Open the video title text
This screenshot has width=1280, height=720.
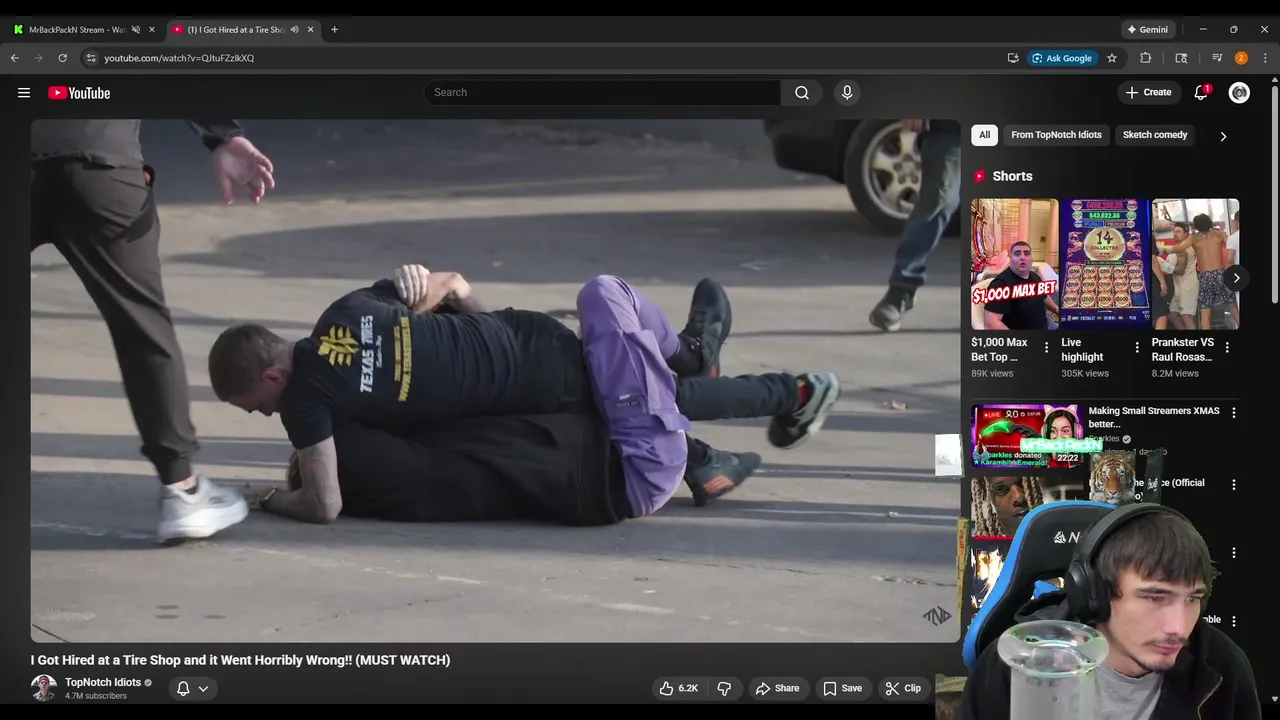point(240,660)
